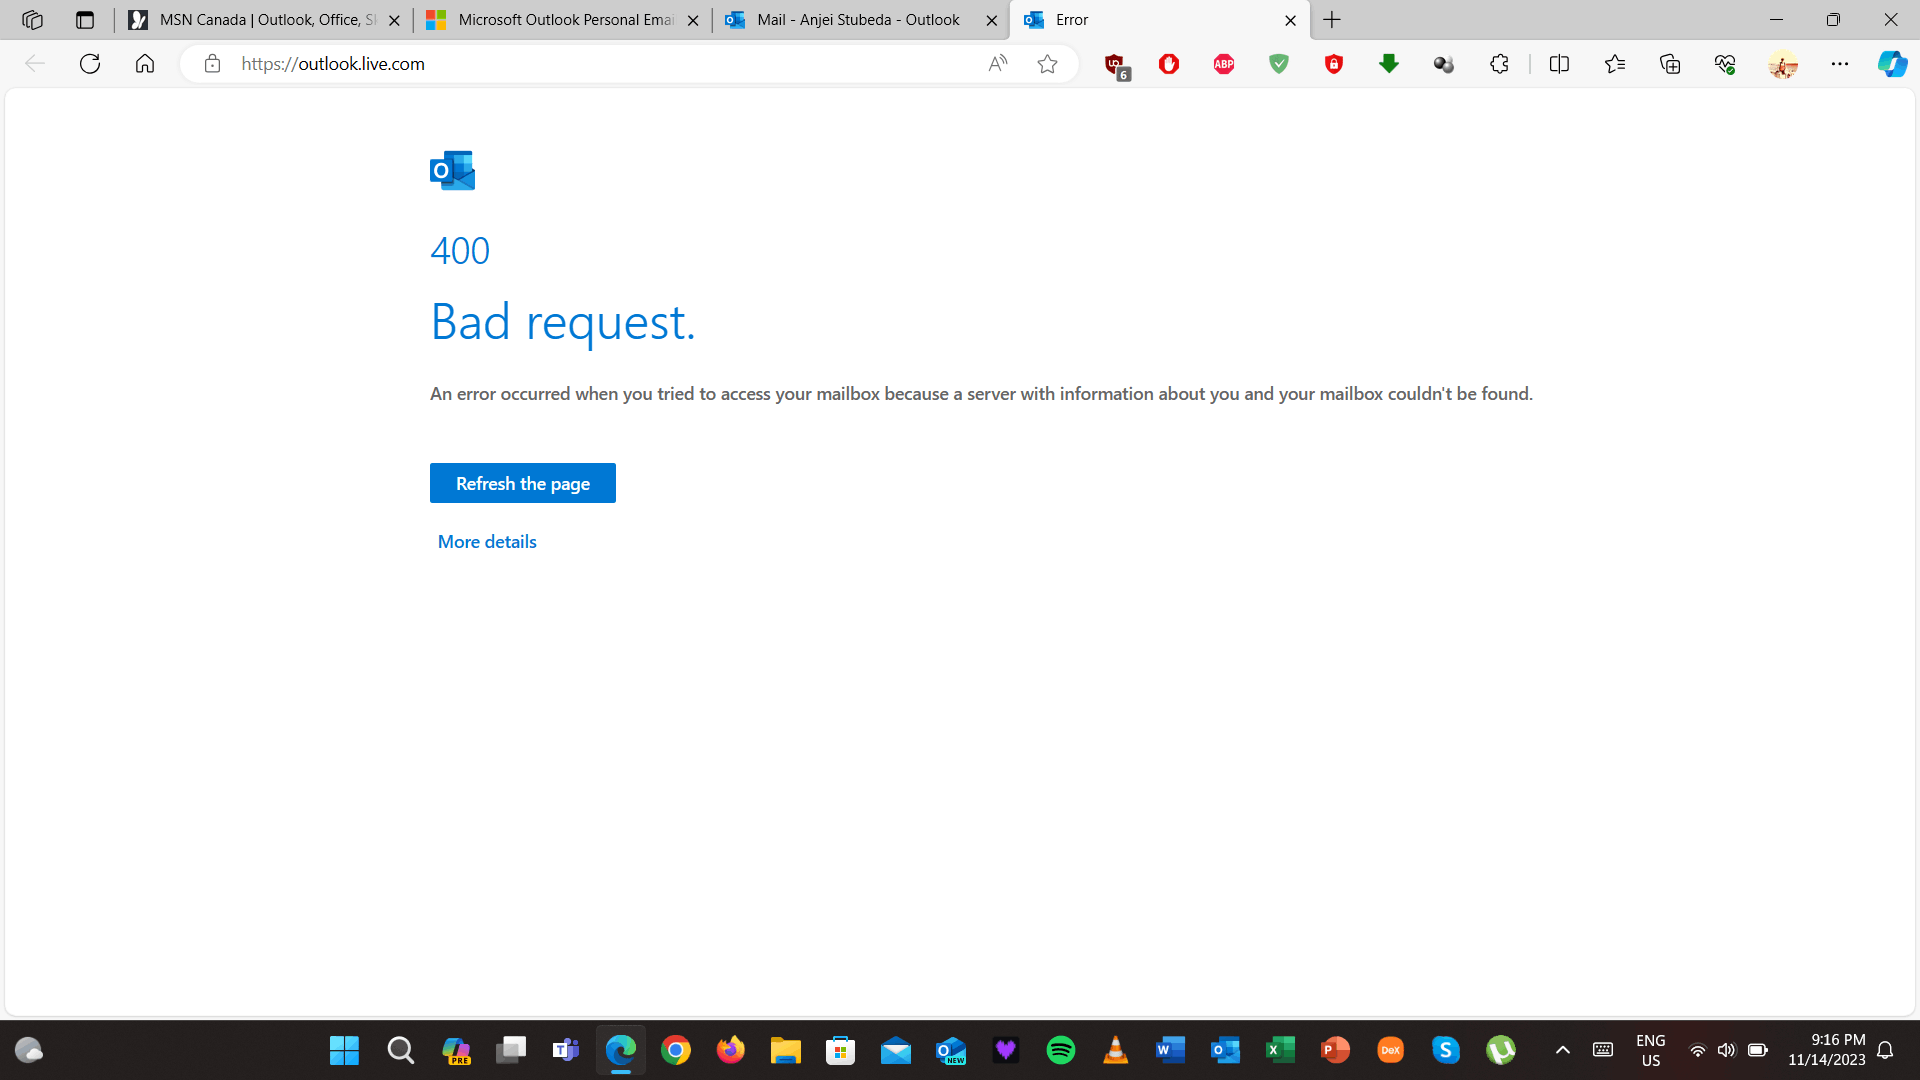The height and width of the screenshot is (1080, 1920).
Task: Open the Read aloud icon in the address bar
Action: pos(997,64)
